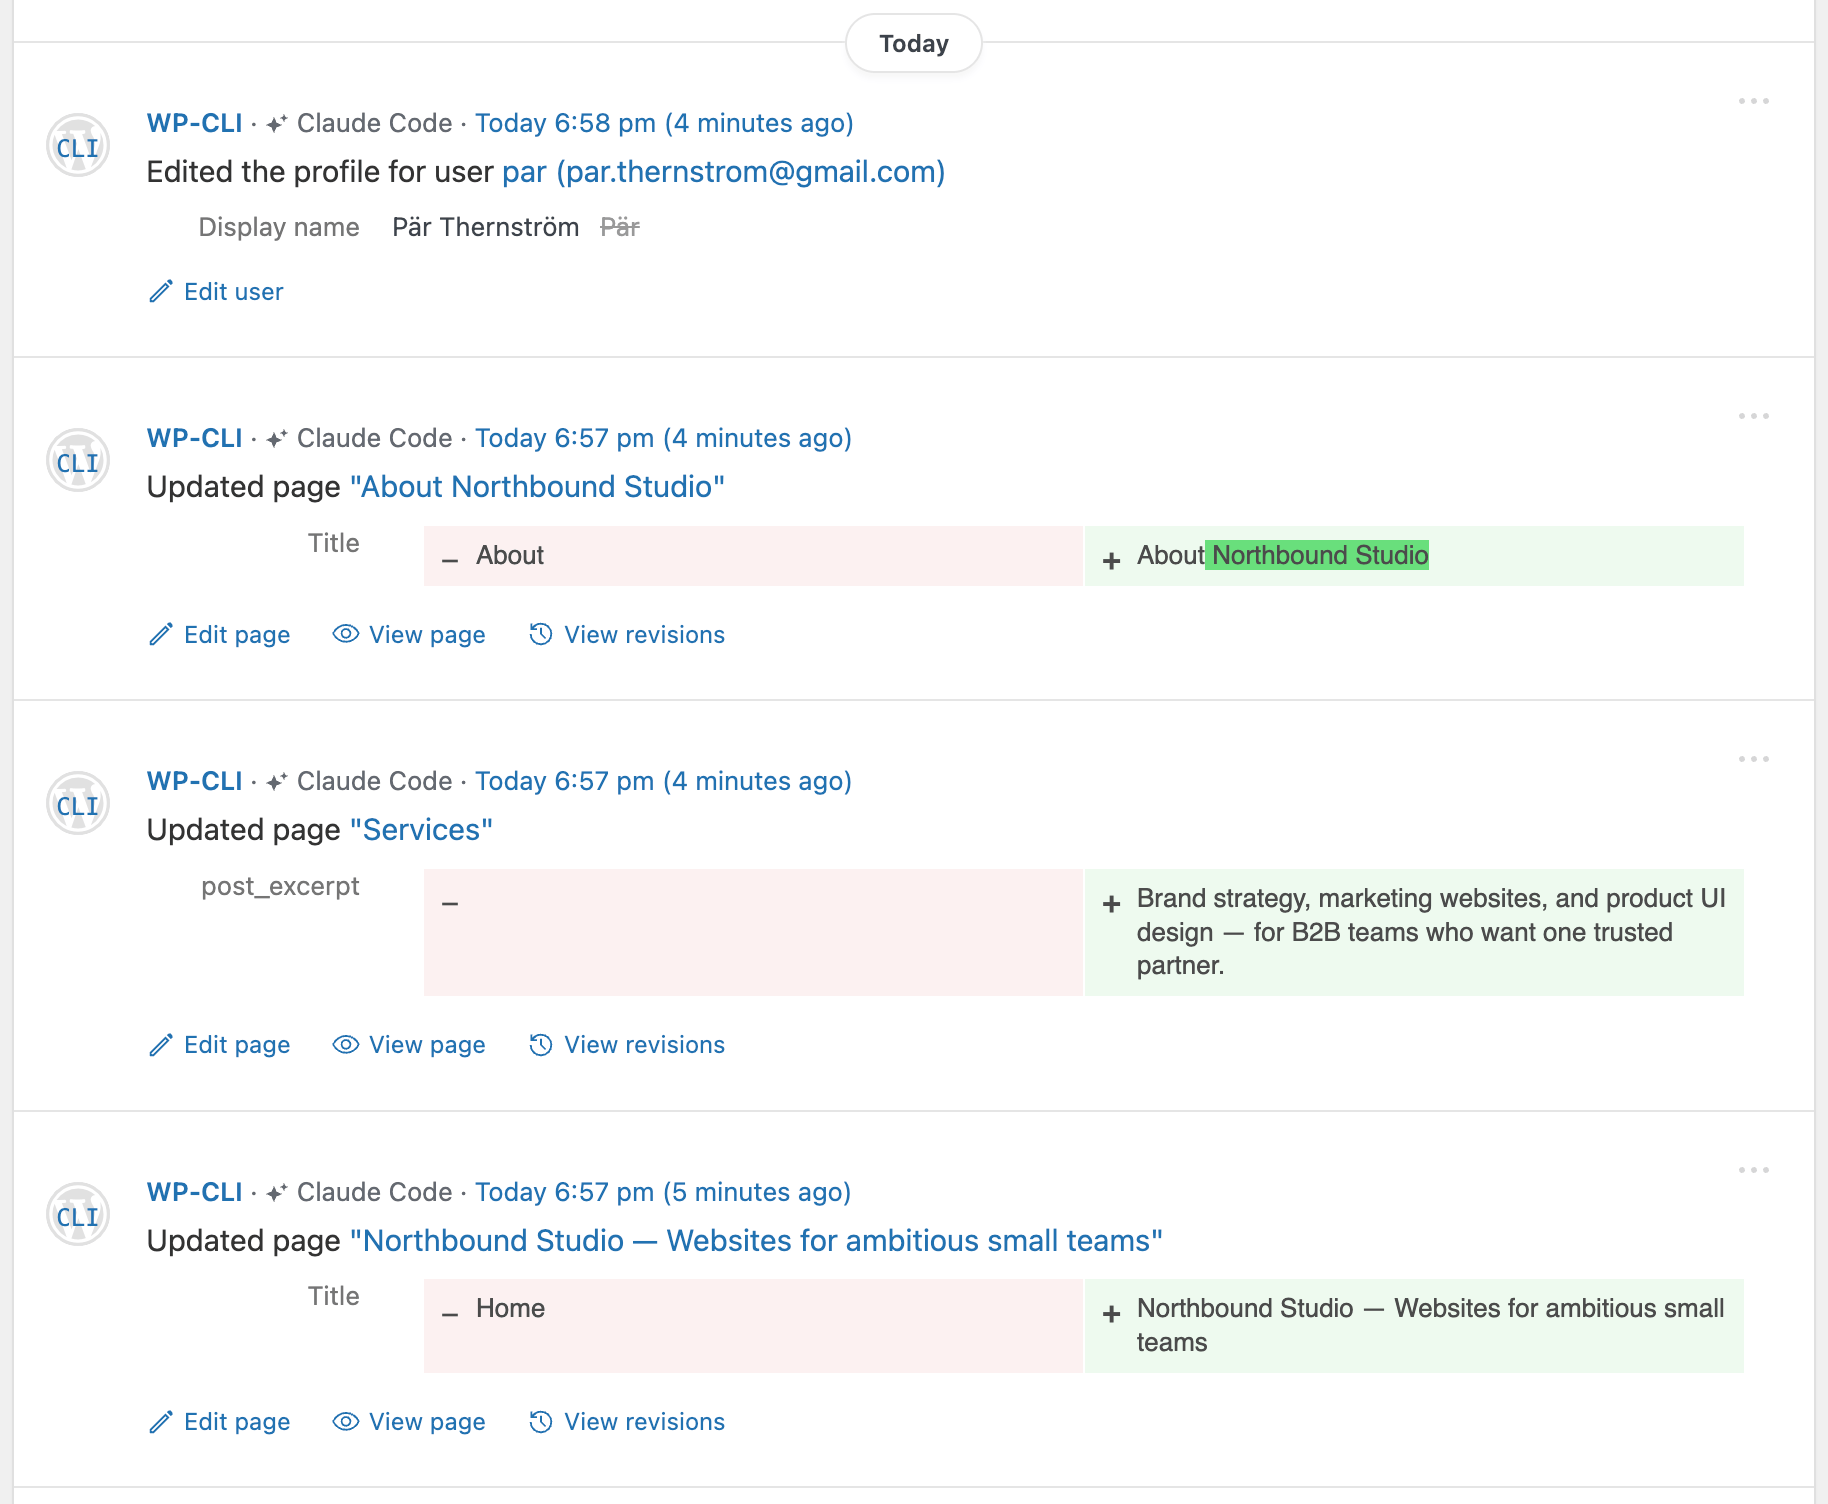Click the pencil icon next to Edit user

click(x=161, y=291)
